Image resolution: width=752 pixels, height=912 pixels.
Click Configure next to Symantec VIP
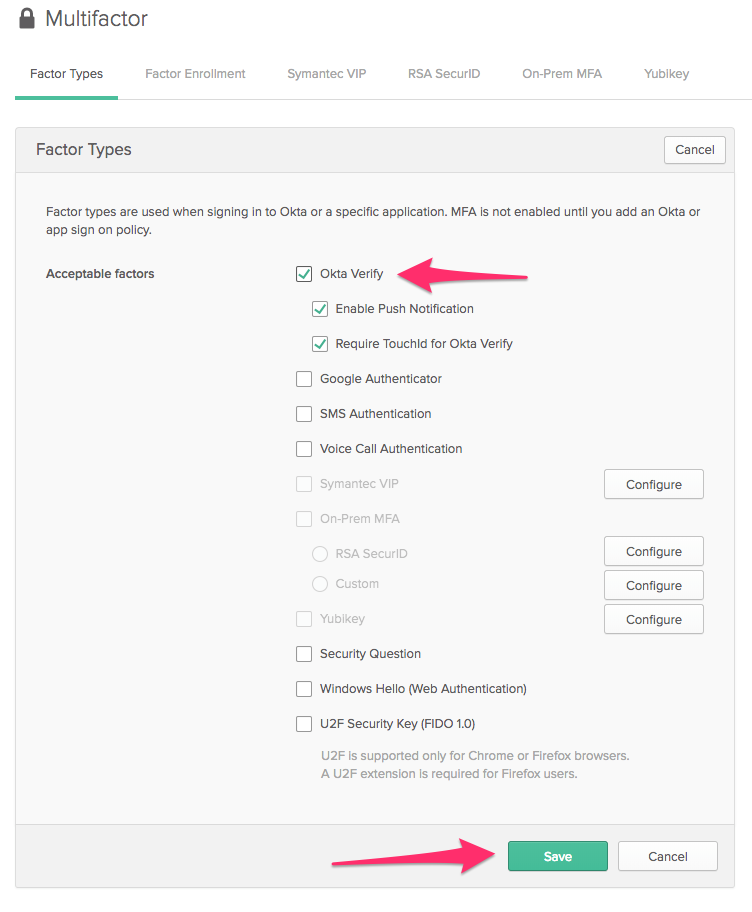click(653, 484)
